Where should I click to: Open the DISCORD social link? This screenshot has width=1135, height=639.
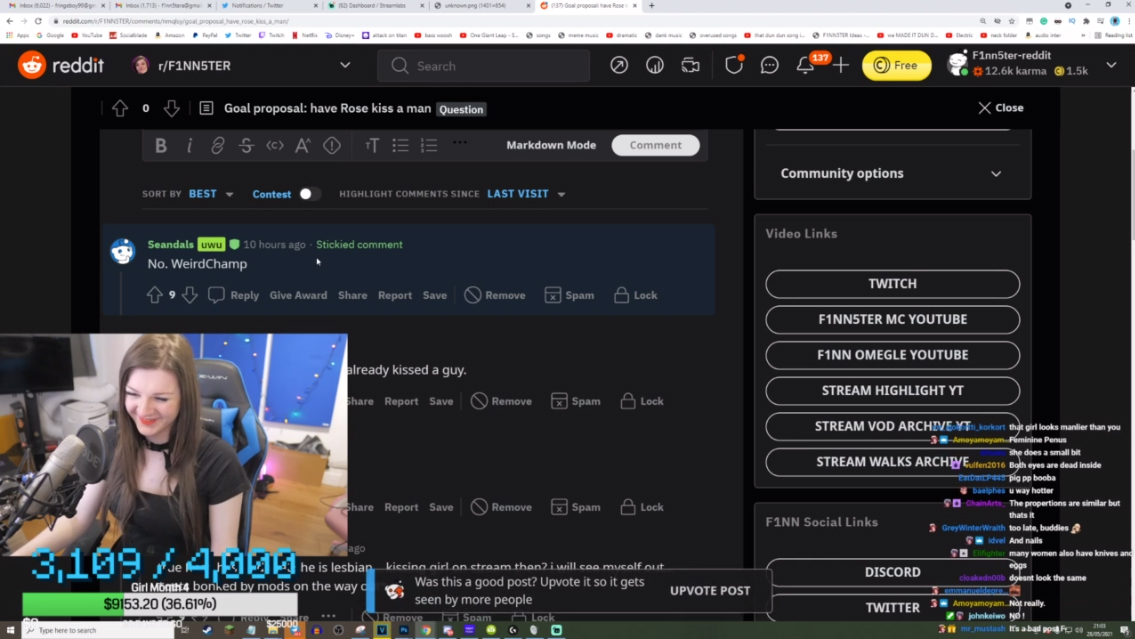[x=893, y=572]
